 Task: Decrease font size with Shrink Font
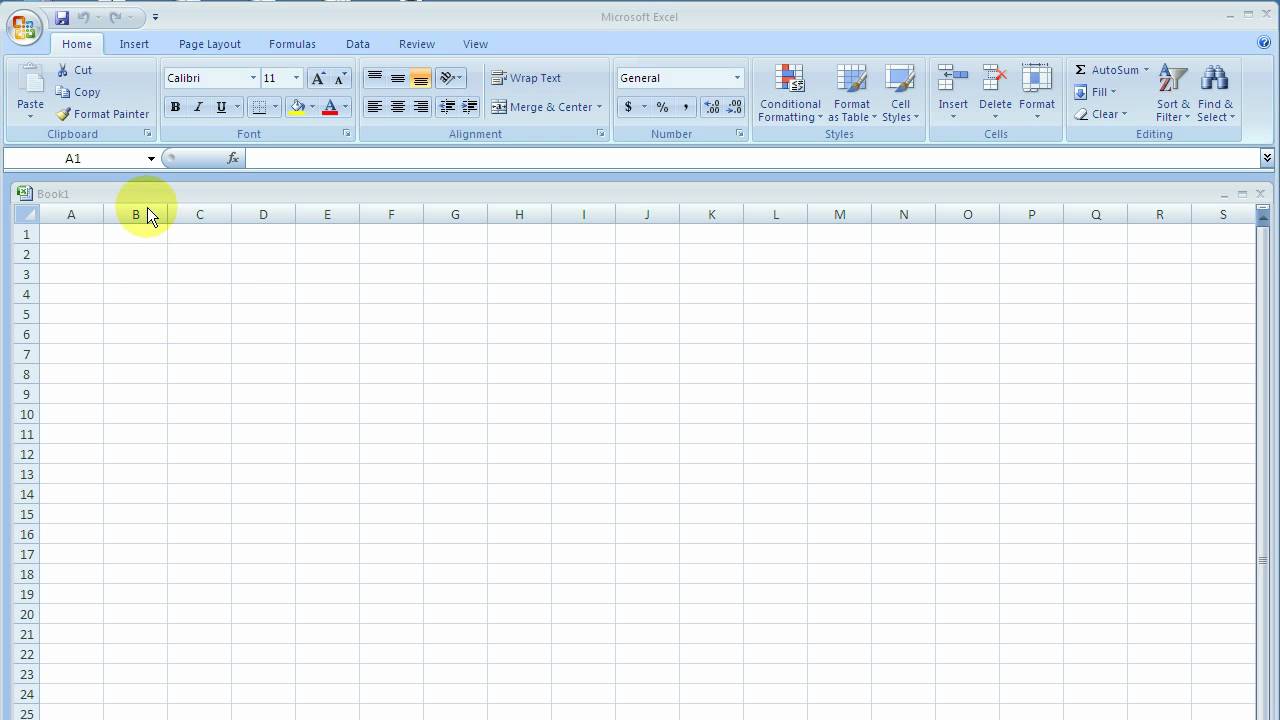(340, 78)
